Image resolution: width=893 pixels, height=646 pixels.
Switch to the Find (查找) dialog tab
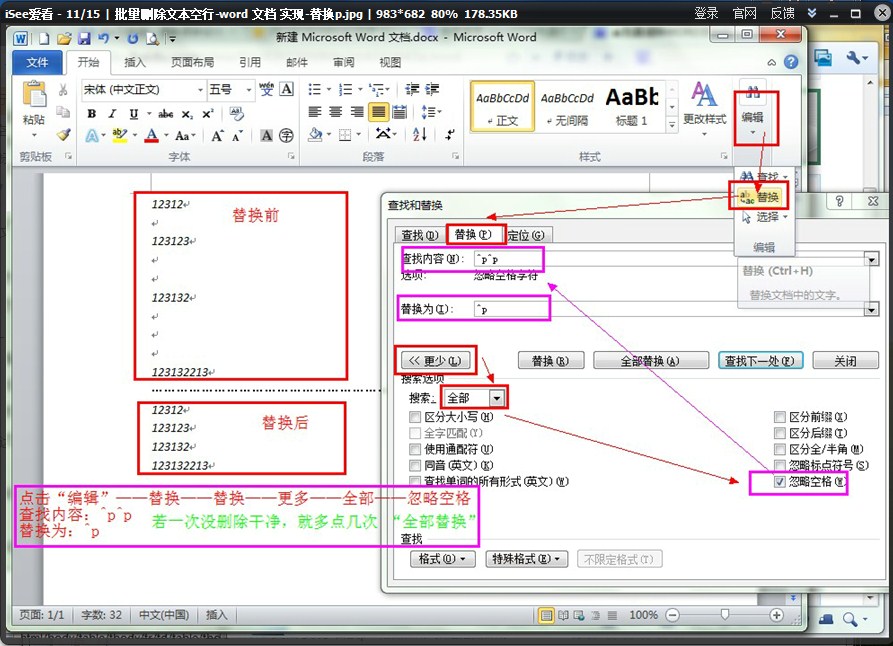(420, 235)
